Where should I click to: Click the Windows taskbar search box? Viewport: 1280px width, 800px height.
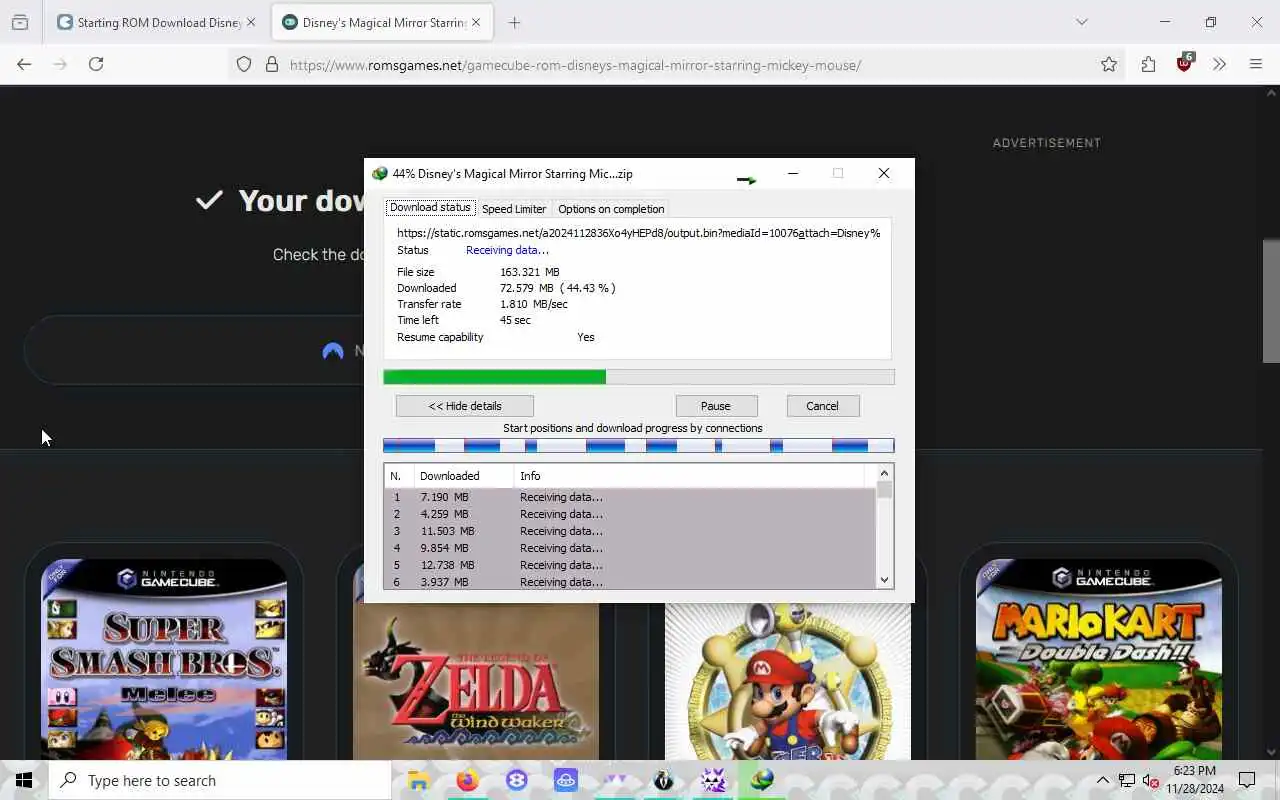click(x=220, y=781)
